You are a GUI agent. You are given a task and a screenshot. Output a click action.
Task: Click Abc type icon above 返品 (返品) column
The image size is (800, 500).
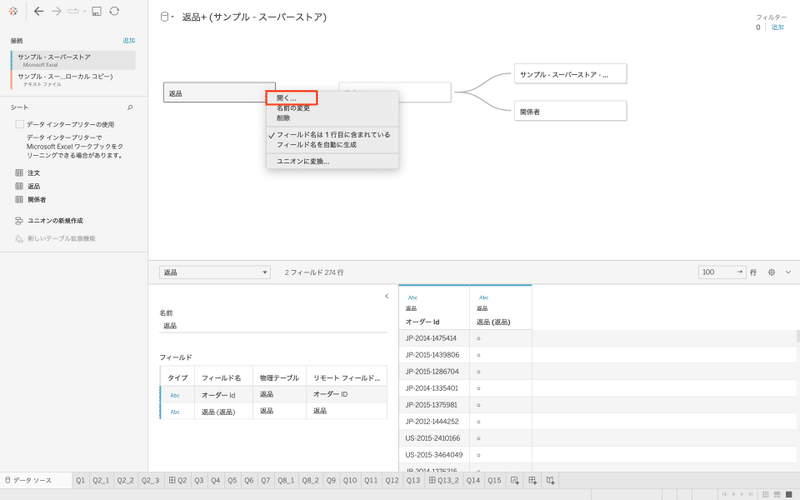(x=484, y=297)
